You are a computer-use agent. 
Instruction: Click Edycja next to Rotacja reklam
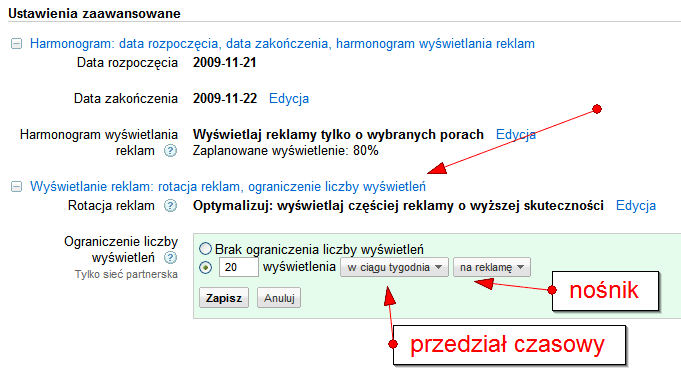click(636, 206)
